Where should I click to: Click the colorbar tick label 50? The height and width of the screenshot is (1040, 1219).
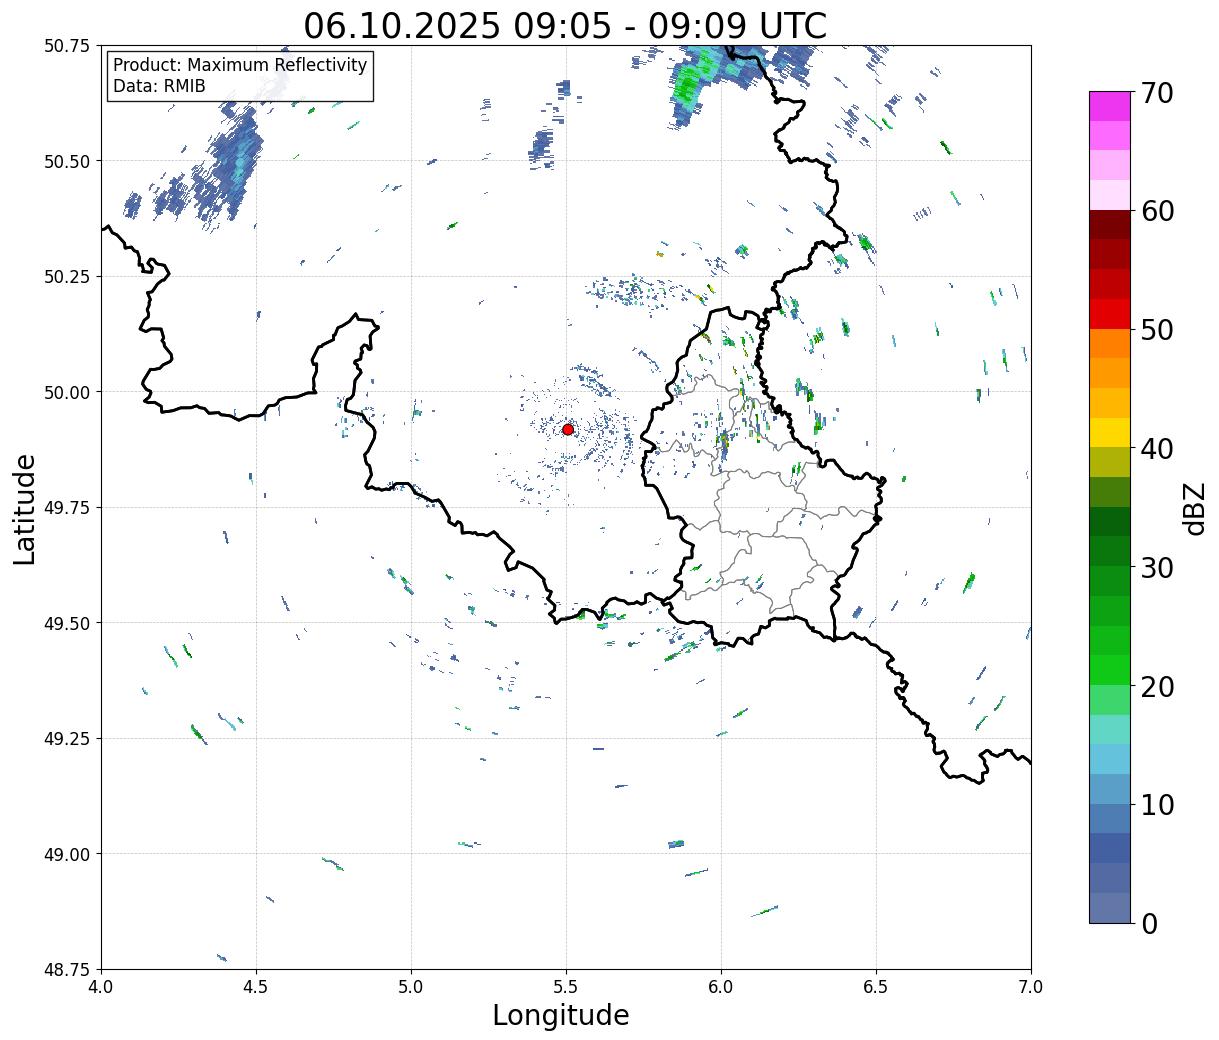(x=1157, y=330)
